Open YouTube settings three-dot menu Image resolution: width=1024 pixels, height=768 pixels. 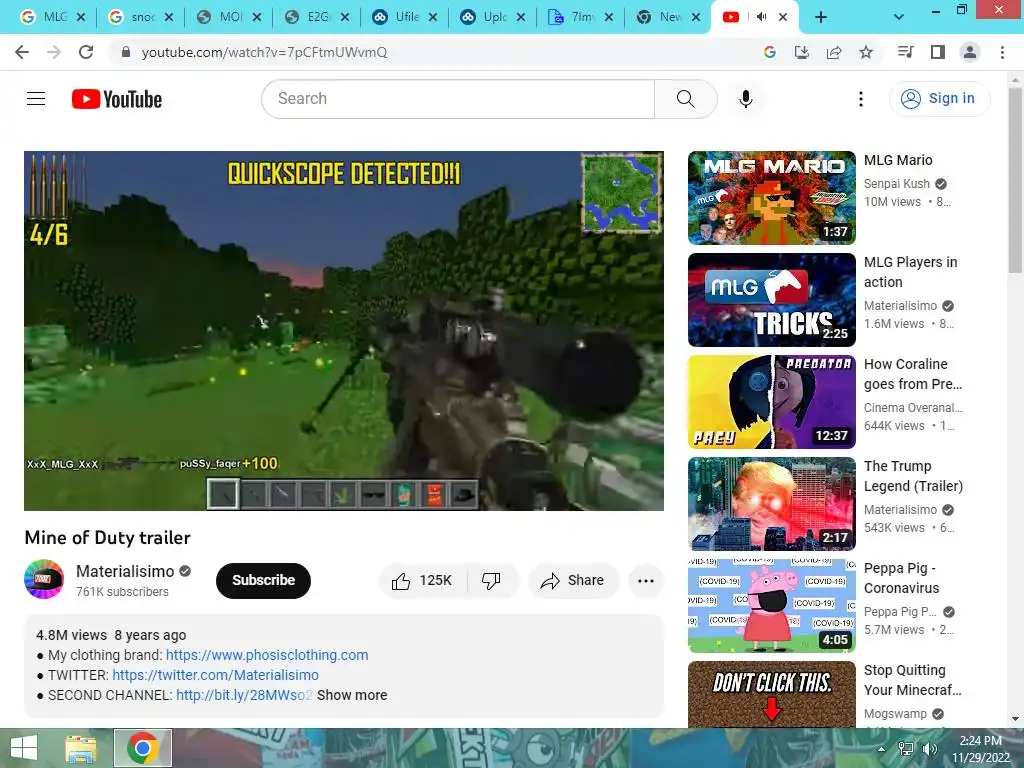point(861,99)
